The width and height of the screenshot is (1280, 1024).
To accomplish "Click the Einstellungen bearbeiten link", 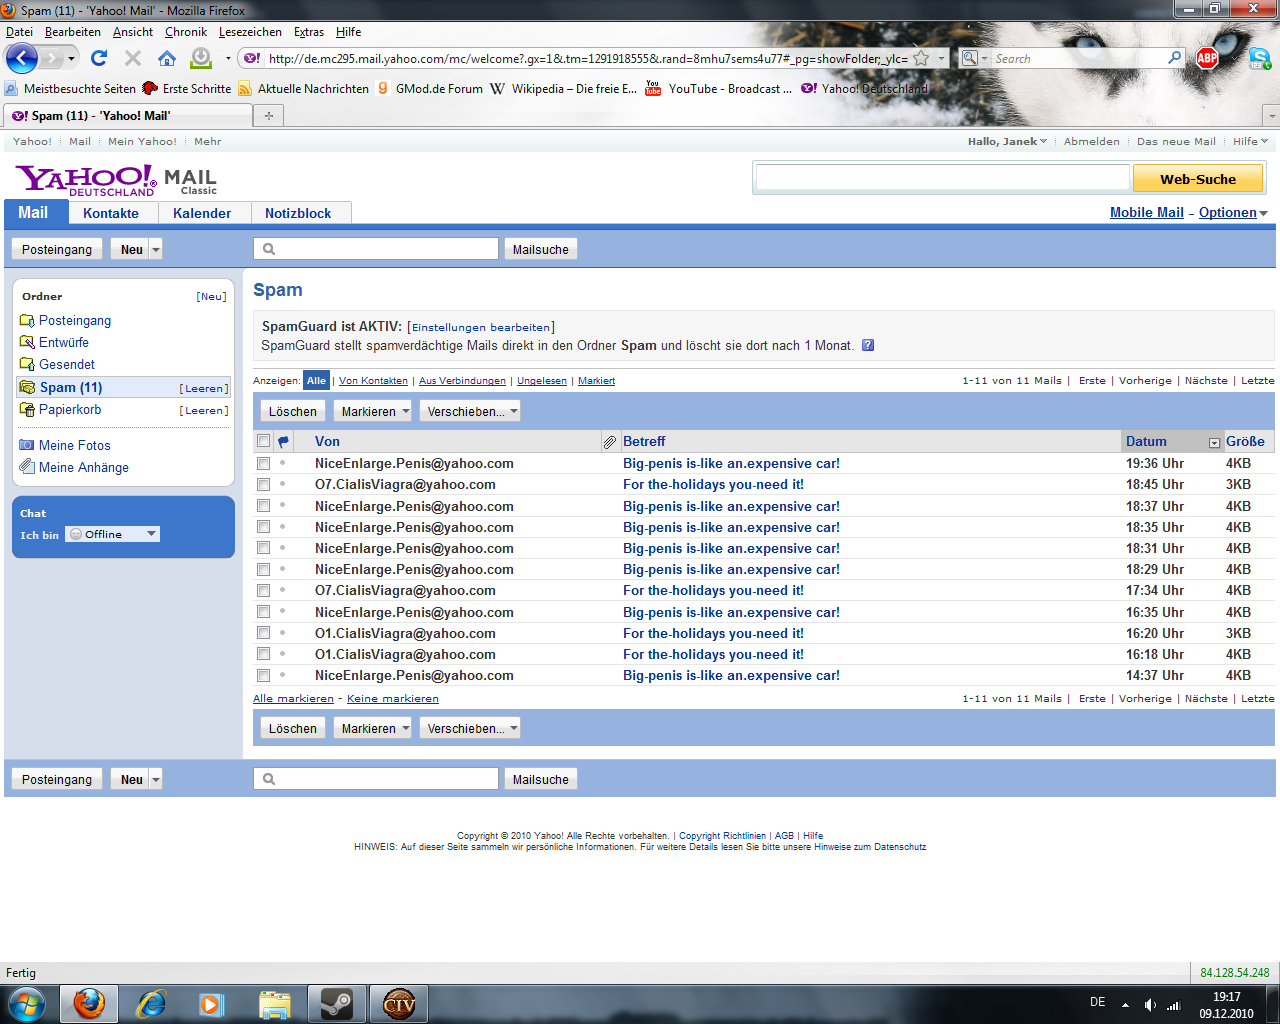I will pos(481,327).
